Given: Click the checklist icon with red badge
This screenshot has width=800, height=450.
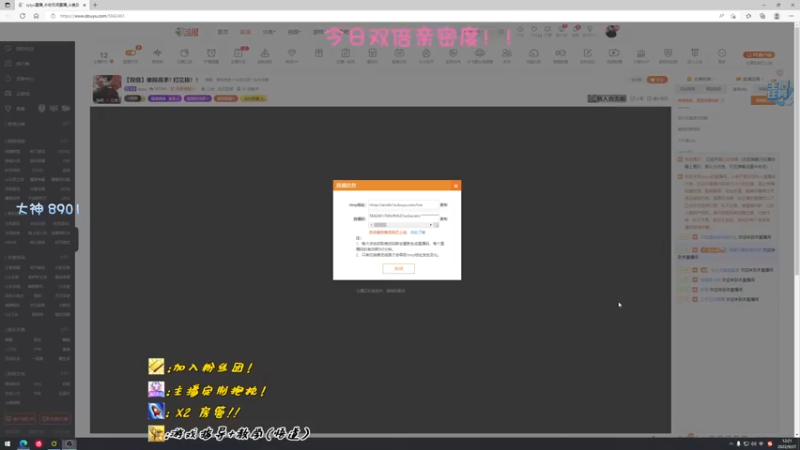Looking at the screenshot, I should (238, 54).
